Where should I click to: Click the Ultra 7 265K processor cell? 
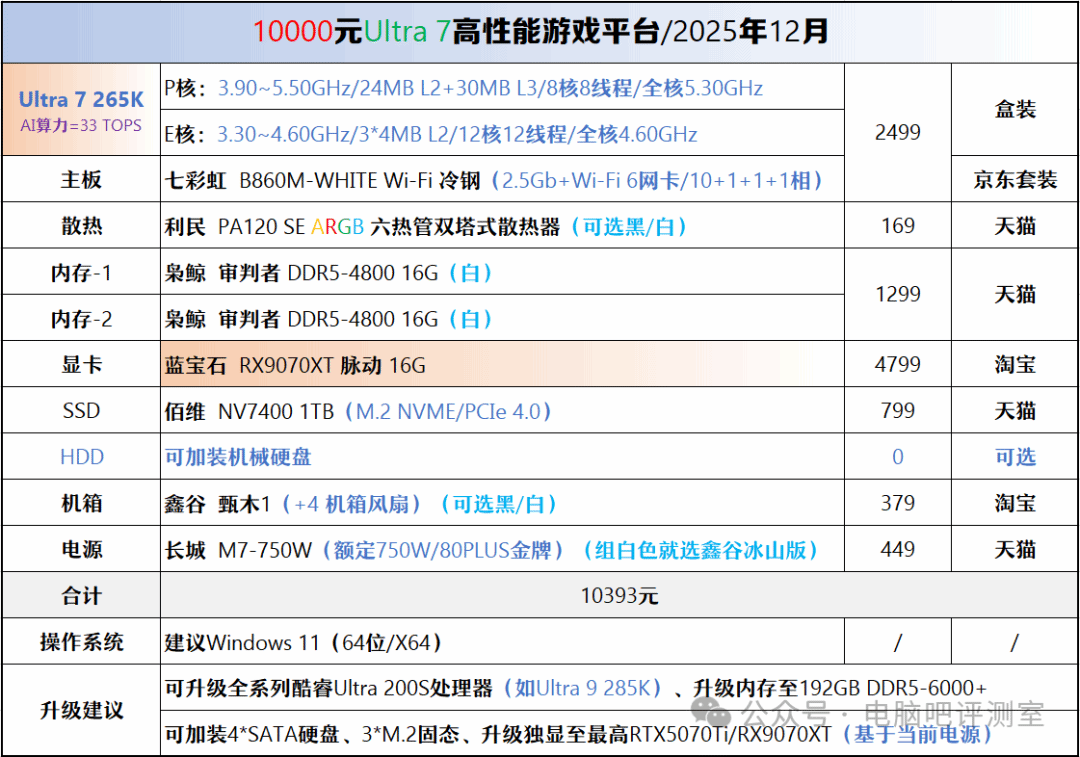click(x=81, y=110)
